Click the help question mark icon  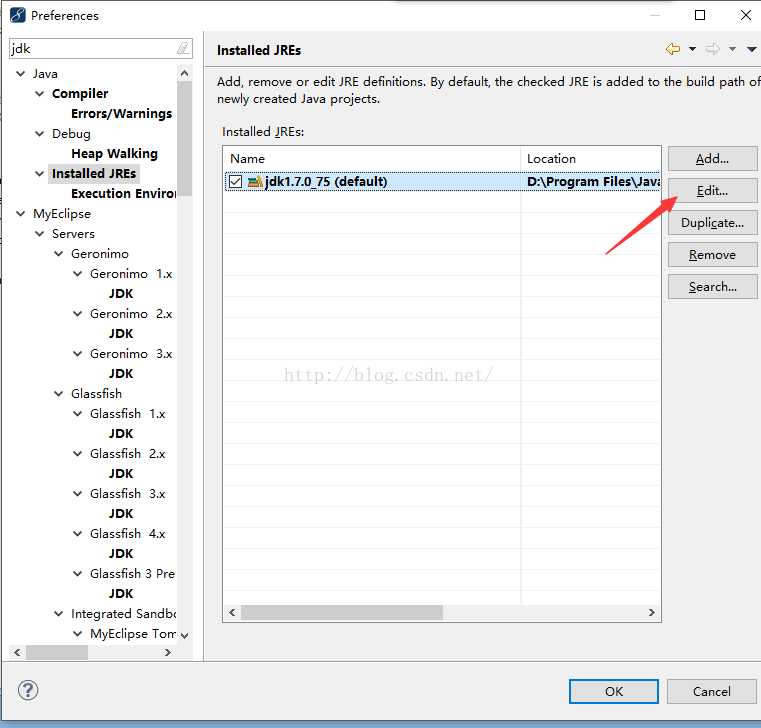point(28,690)
